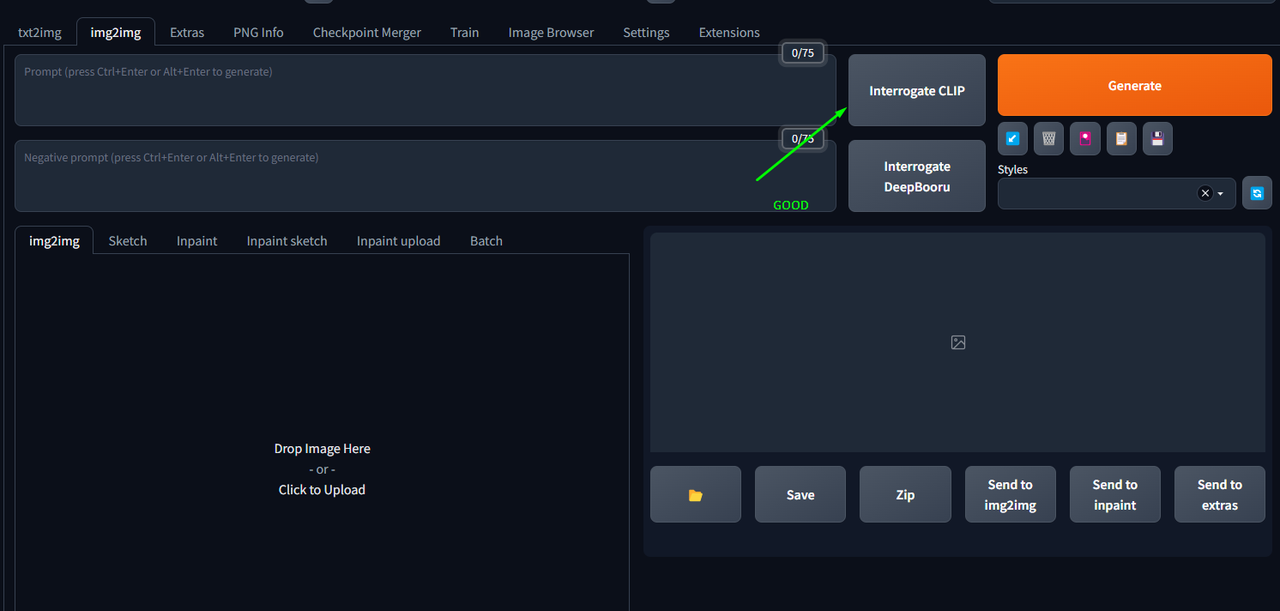1280x611 pixels.
Task: Select the img2img sub-tab above upload area
Action: [x=54, y=240]
